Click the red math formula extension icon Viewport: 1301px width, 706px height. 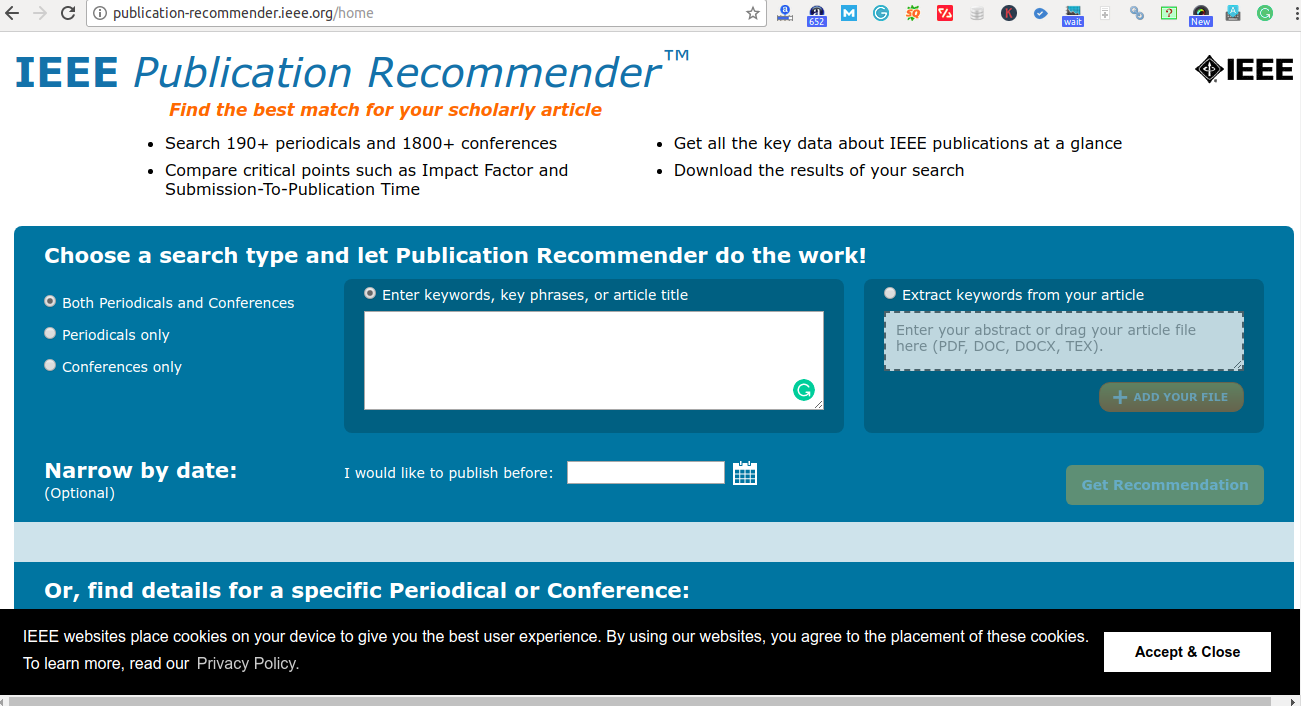[945, 13]
